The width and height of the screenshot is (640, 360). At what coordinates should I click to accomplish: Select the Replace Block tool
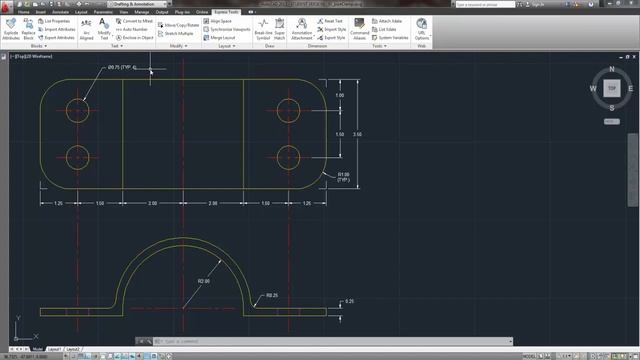click(x=28, y=29)
